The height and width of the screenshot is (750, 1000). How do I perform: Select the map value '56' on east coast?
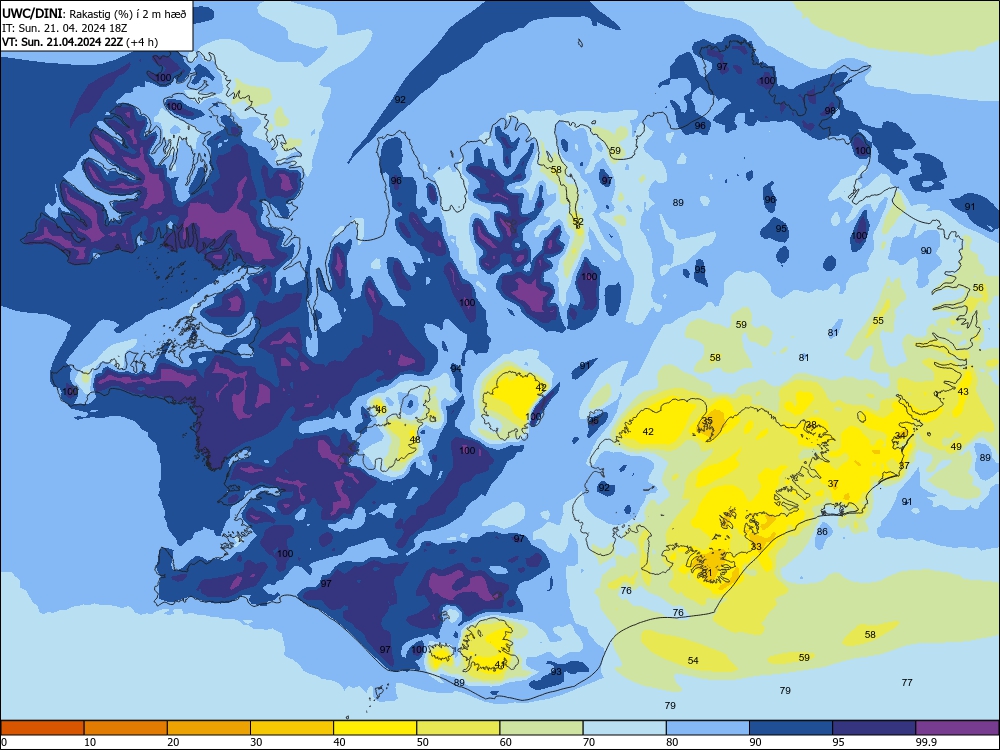click(978, 288)
